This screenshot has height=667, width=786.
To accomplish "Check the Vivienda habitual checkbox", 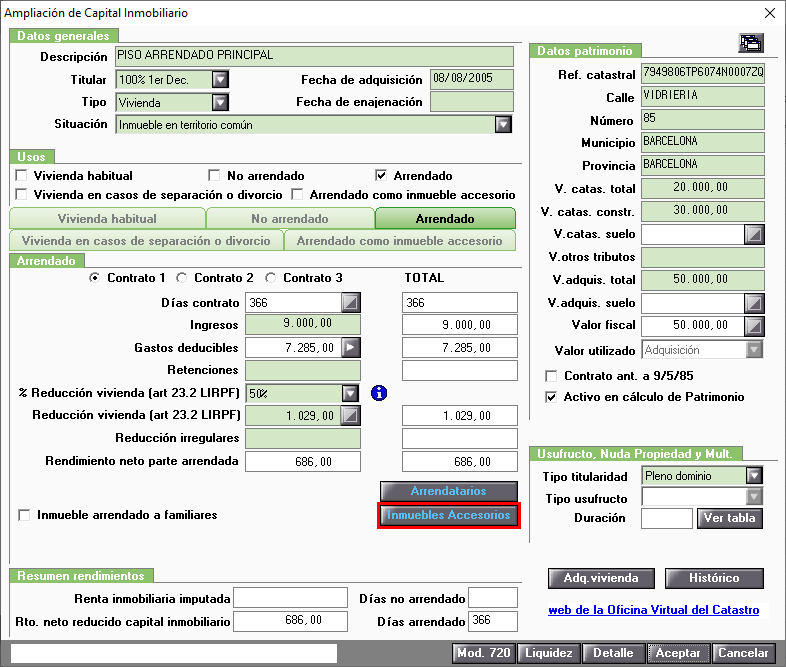I will pyautogui.click(x=21, y=175).
